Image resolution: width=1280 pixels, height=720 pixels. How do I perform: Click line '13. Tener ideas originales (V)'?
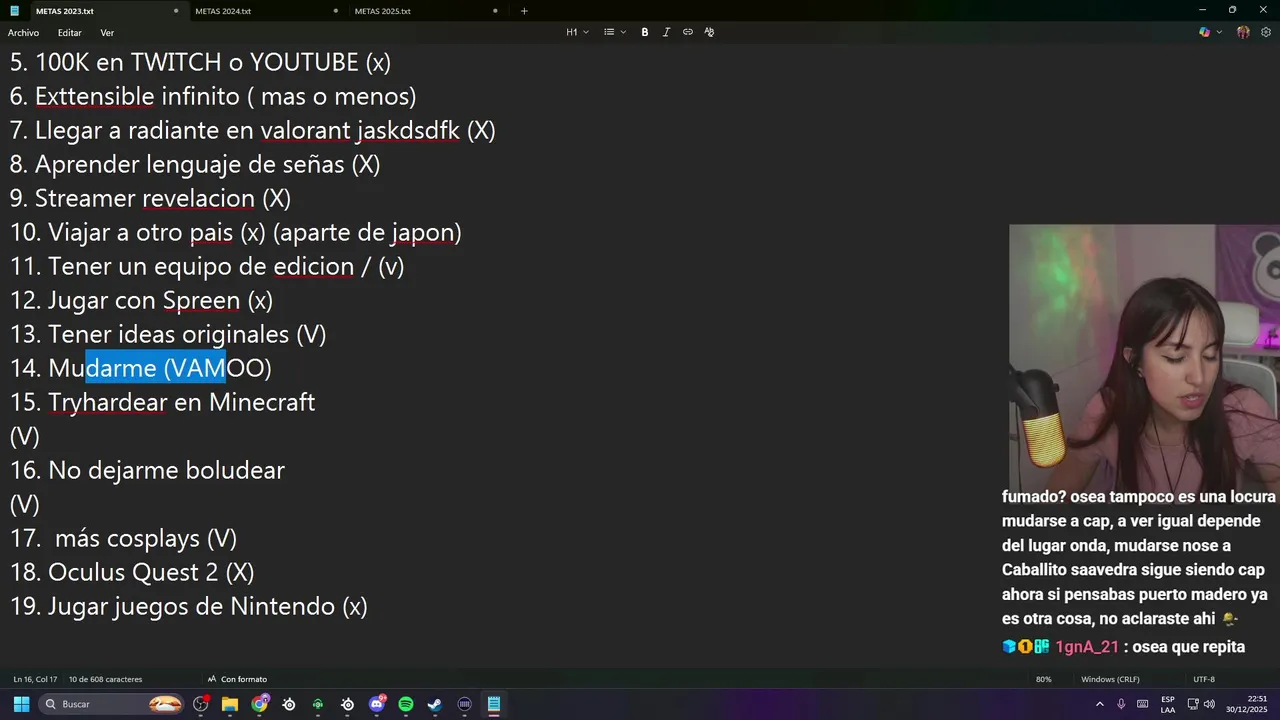[x=168, y=334]
